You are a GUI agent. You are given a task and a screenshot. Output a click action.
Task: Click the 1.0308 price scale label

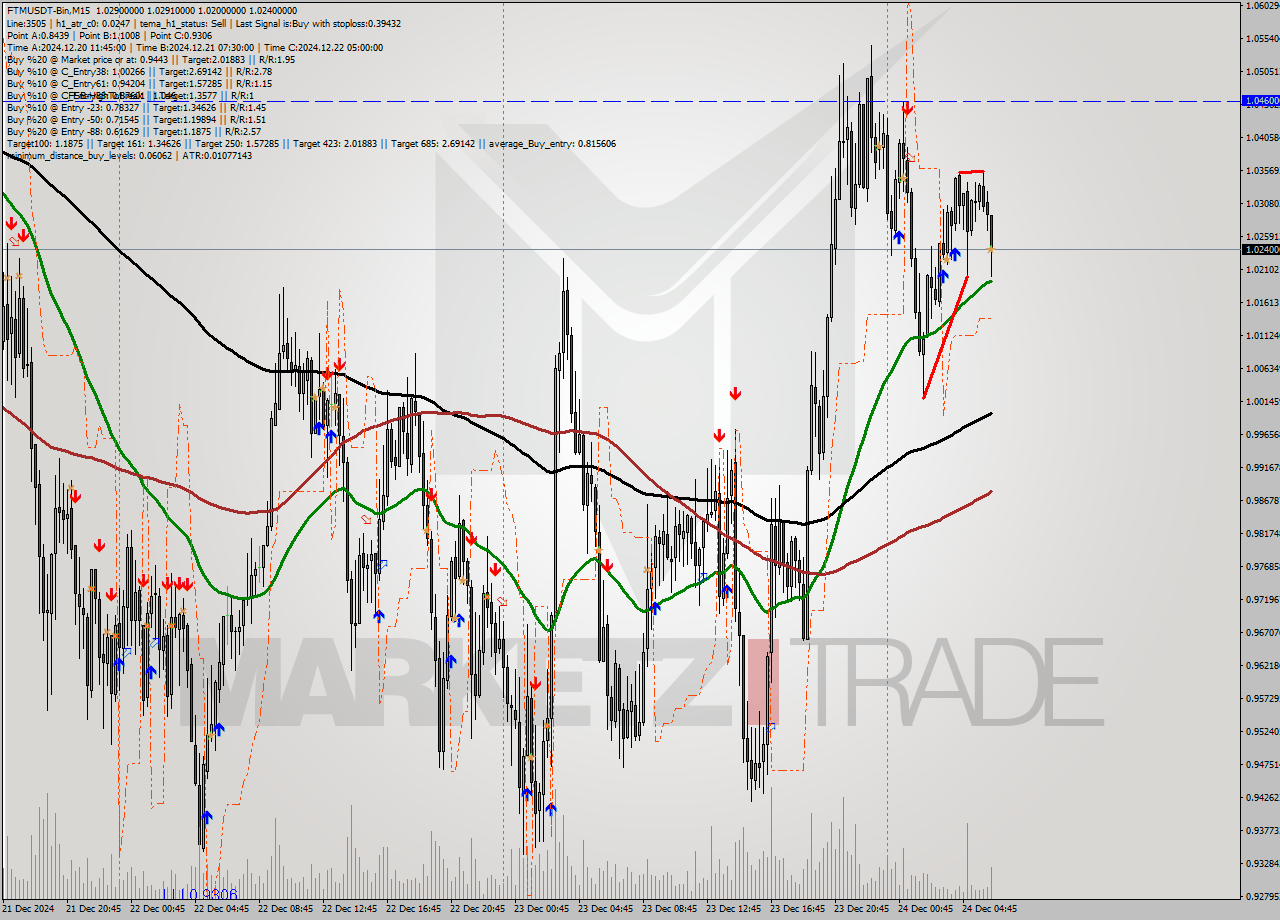[1262, 203]
